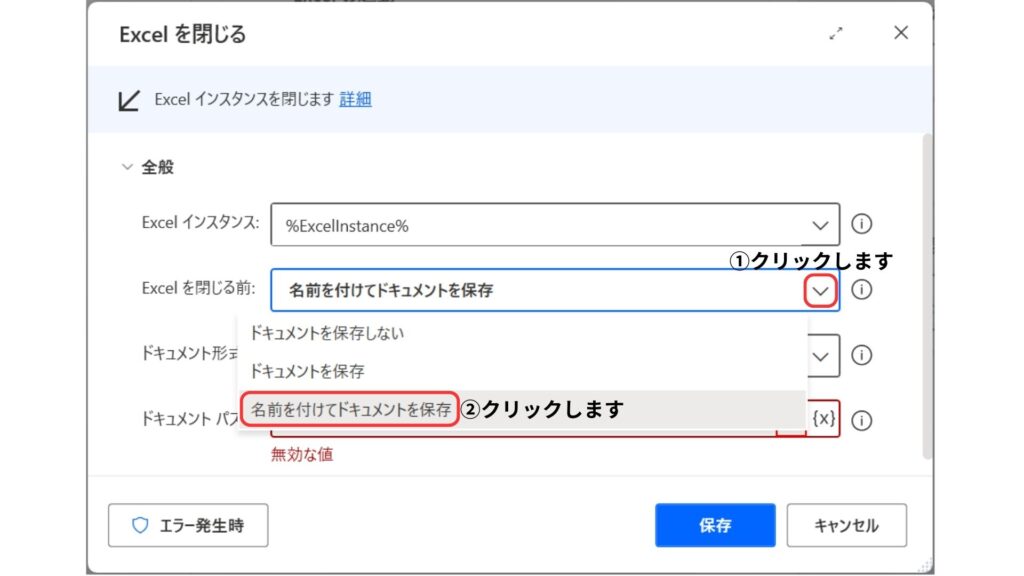Show info for ドキュメント パス field
Viewport: 1024px width, 576px height.
[861, 420]
